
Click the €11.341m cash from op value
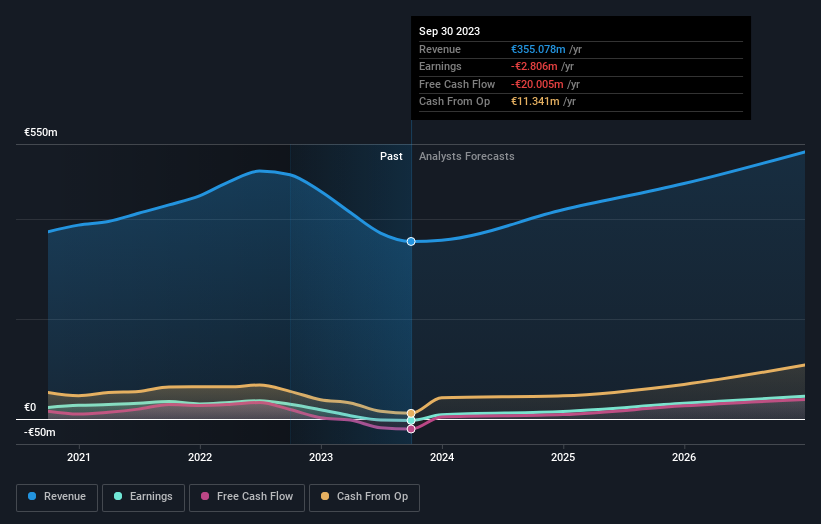point(535,102)
